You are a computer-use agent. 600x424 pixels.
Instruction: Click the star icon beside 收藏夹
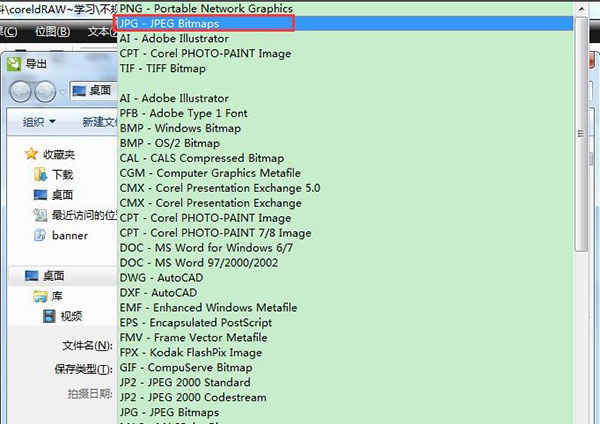point(31,154)
